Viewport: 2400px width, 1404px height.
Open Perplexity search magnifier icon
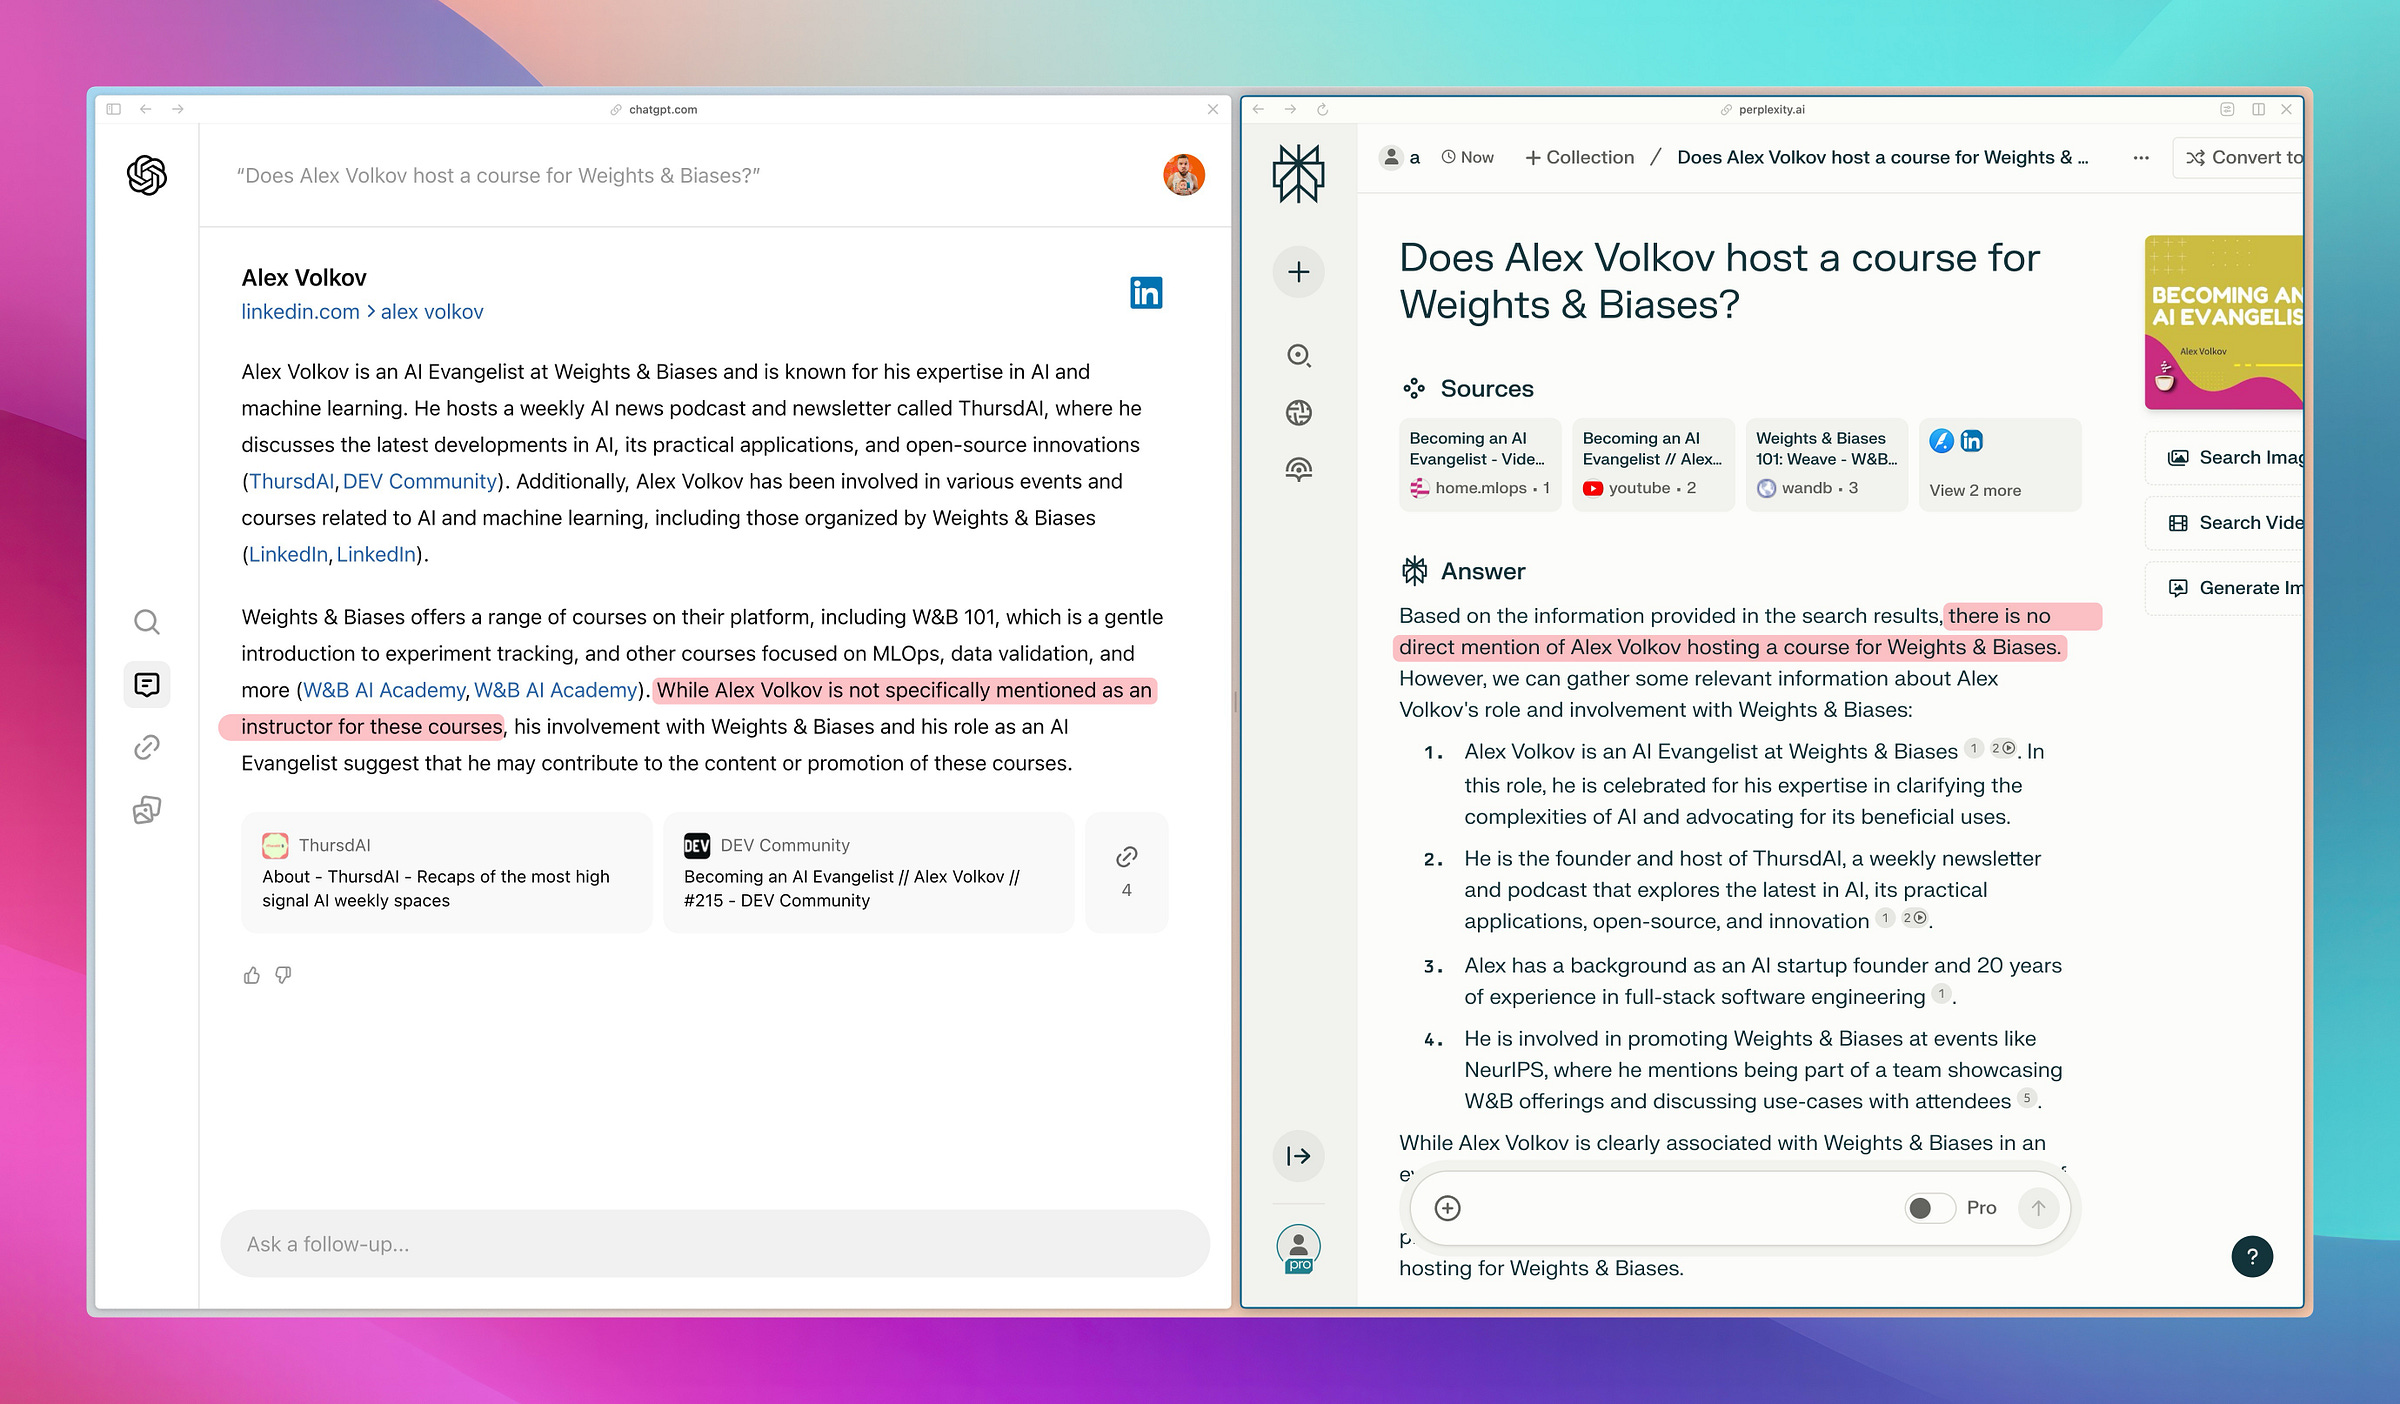(1298, 355)
